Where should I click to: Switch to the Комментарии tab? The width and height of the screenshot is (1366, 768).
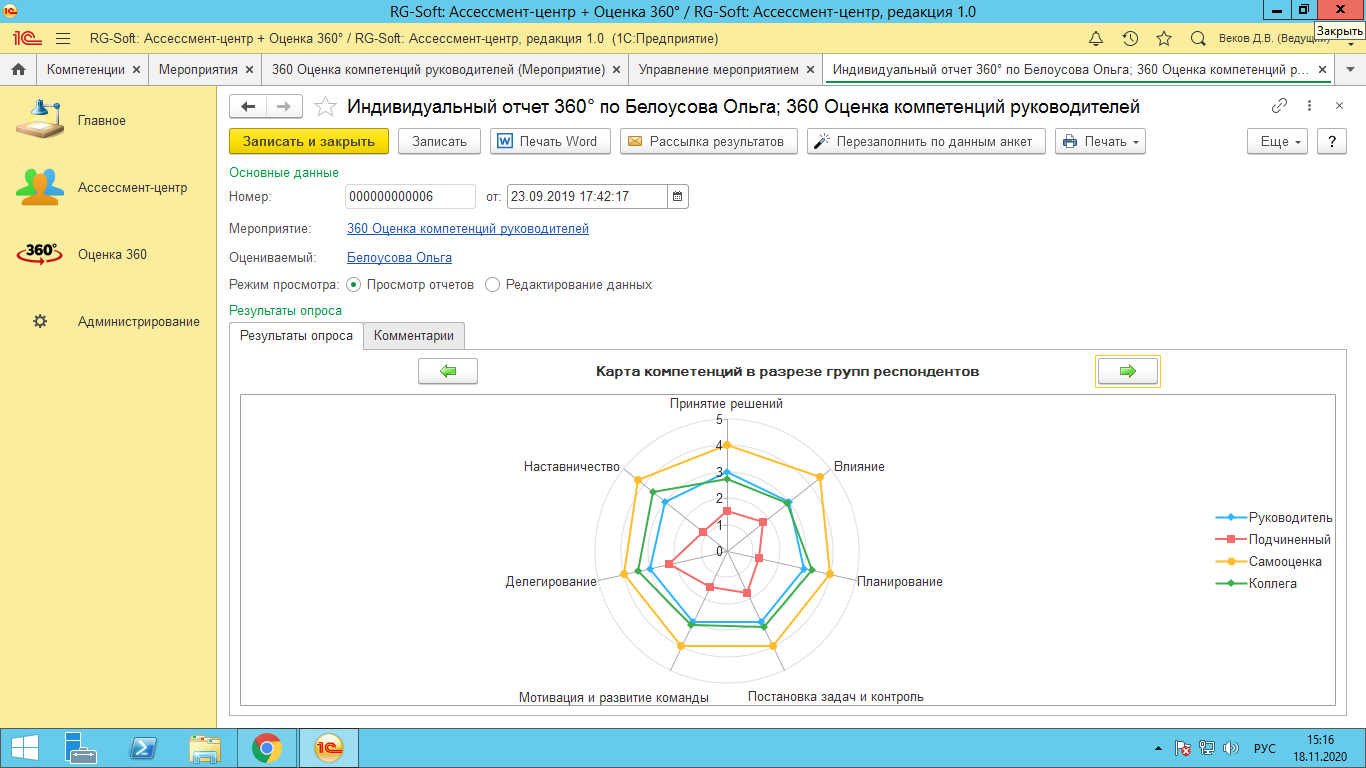click(414, 336)
